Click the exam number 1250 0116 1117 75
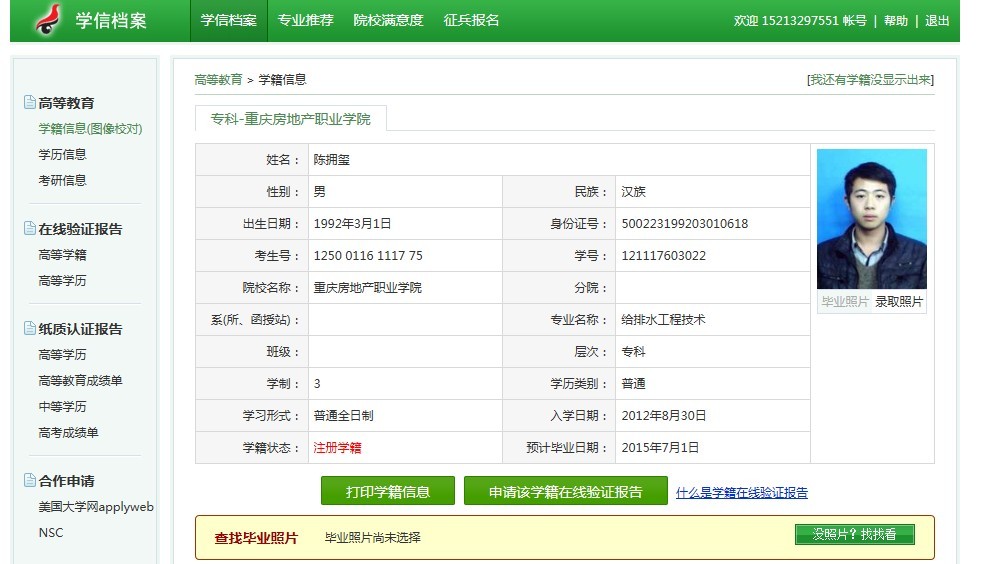The width and height of the screenshot is (995, 564). (x=368, y=256)
